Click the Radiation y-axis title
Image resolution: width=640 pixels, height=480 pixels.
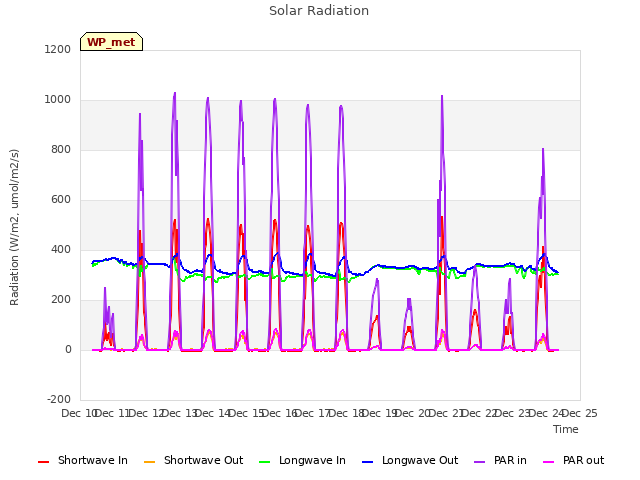point(14,227)
